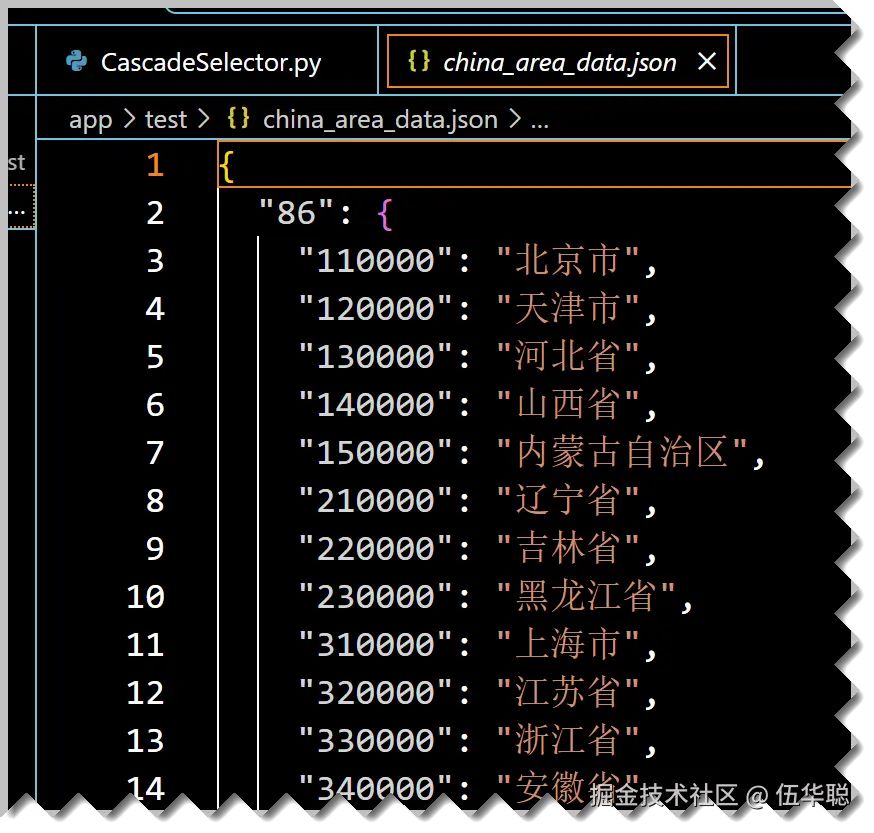The image size is (874, 833).
Task: Click the china_area_data.json breadcrumb
Action: [380, 120]
